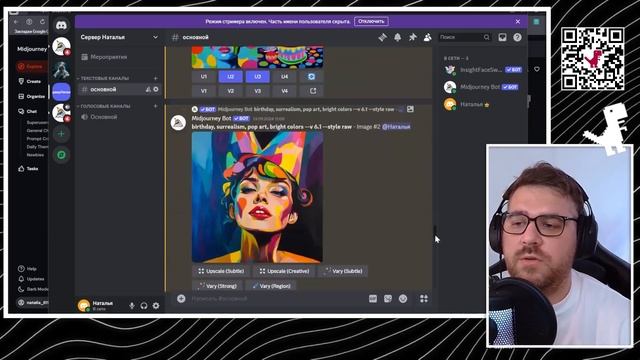The width and height of the screenshot is (640, 360).
Task: Open the emoji picker icon
Action: pos(403,299)
